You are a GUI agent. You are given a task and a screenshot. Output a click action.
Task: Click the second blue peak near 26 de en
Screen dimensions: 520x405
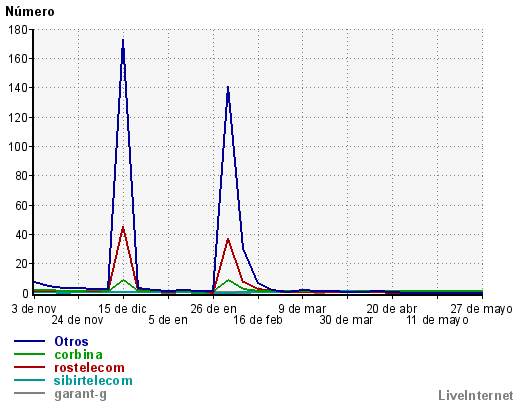click(228, 87)
